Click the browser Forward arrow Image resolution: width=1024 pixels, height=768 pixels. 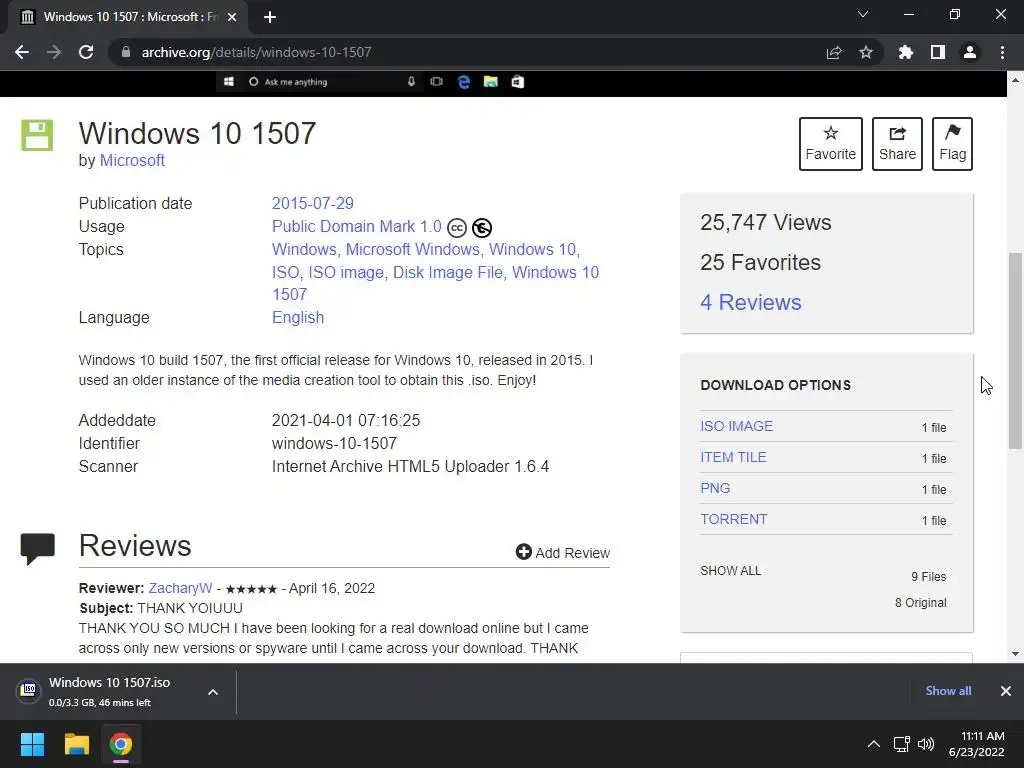pos(54,52)
